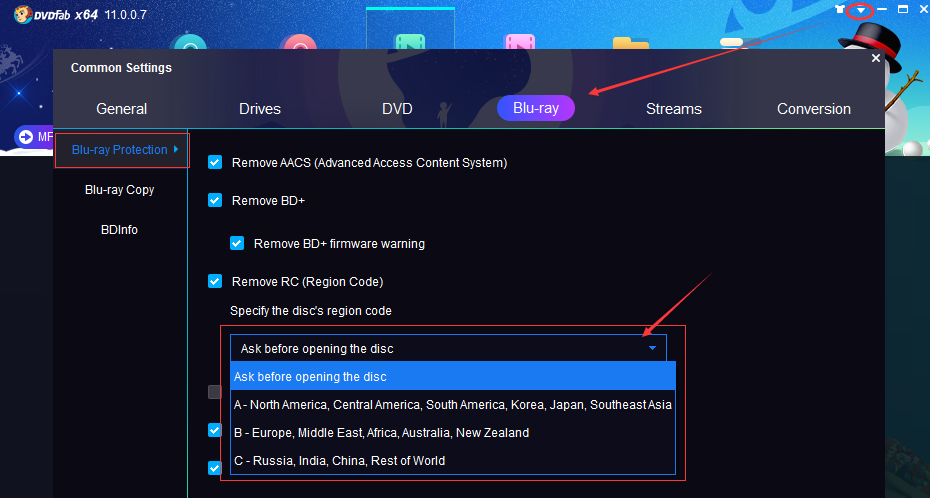Screen dimensions: 930x498
Task: Choose region A - North America option
Action: pyautogui.click(x=453, y=405)
